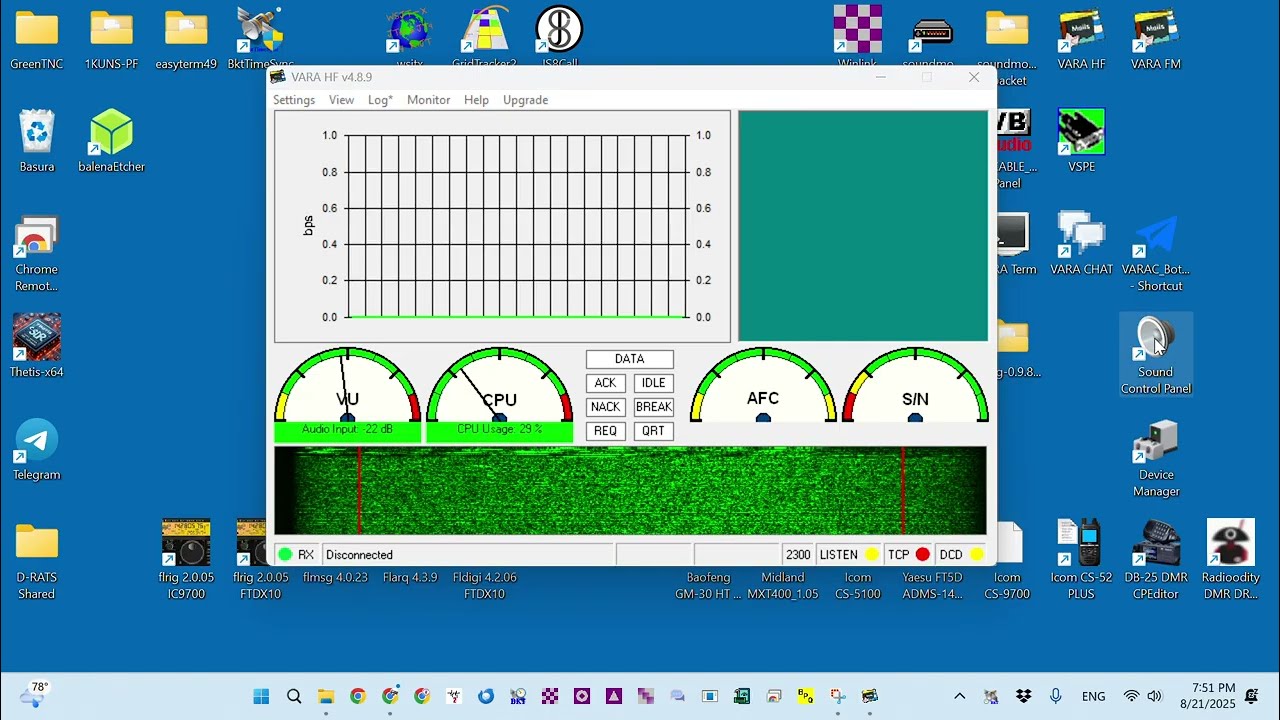
Task: Open the Log* menu in VARA HF
Action: click(380, 100)
